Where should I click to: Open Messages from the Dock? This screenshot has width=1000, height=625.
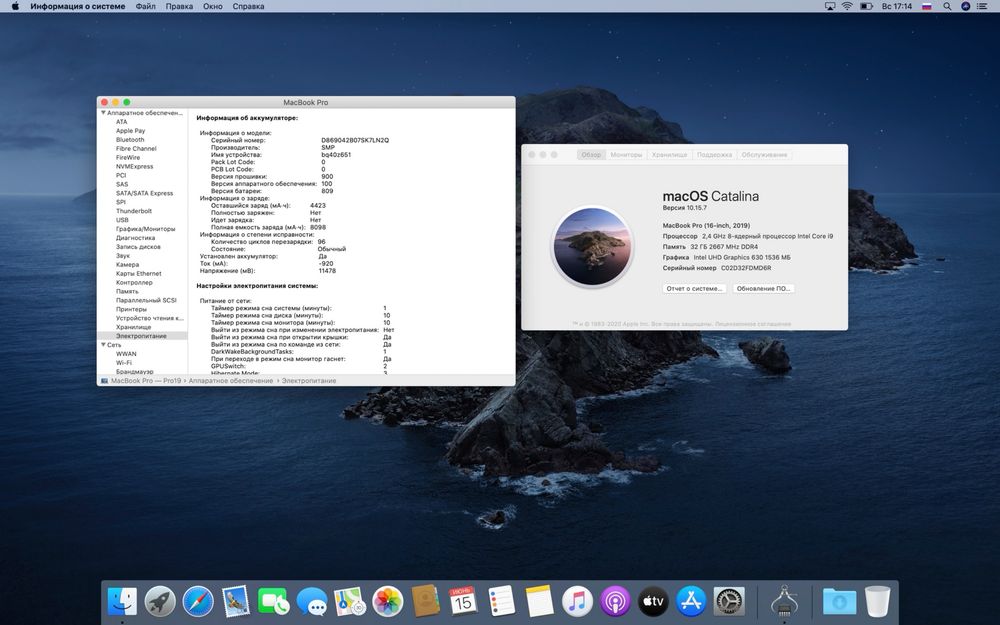311,601
